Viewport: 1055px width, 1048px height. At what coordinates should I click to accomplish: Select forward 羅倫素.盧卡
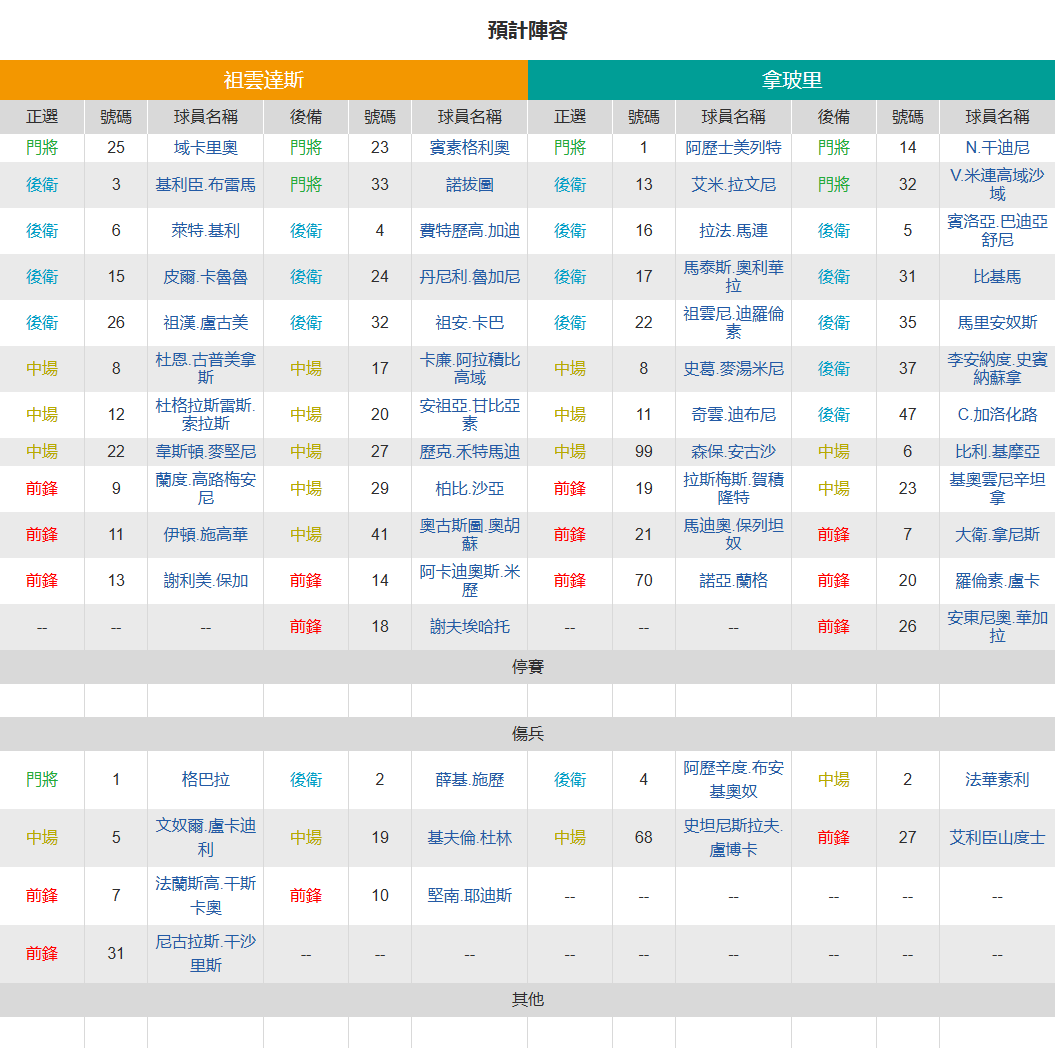click(x=997, y=581)
